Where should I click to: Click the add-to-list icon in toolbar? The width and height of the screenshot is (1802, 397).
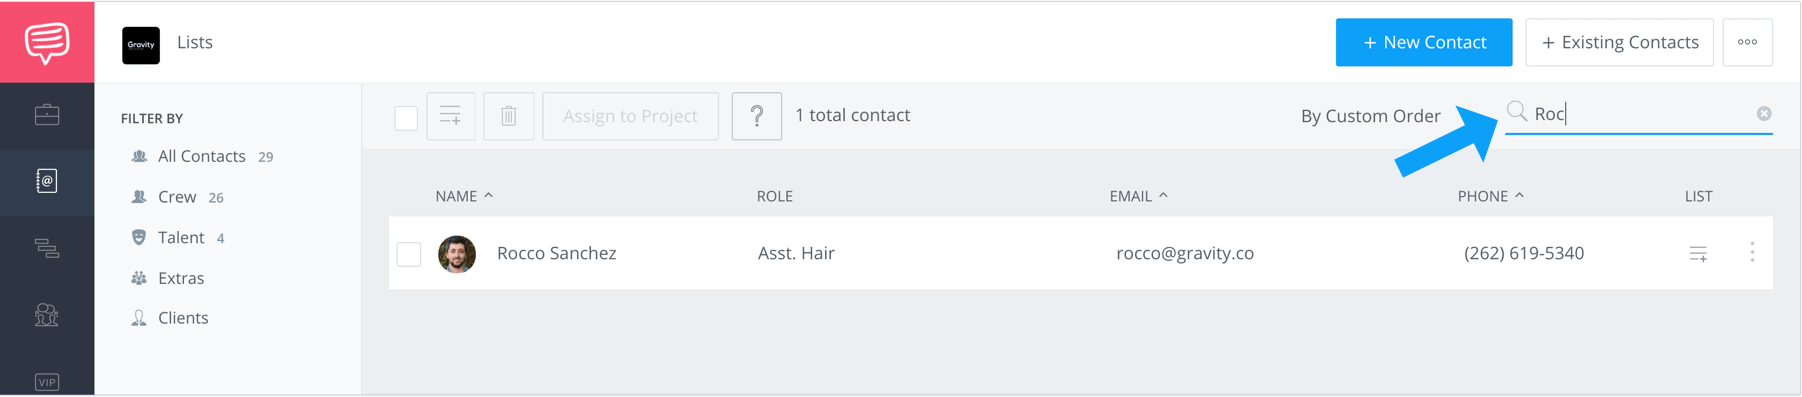[x=451, y=116]
